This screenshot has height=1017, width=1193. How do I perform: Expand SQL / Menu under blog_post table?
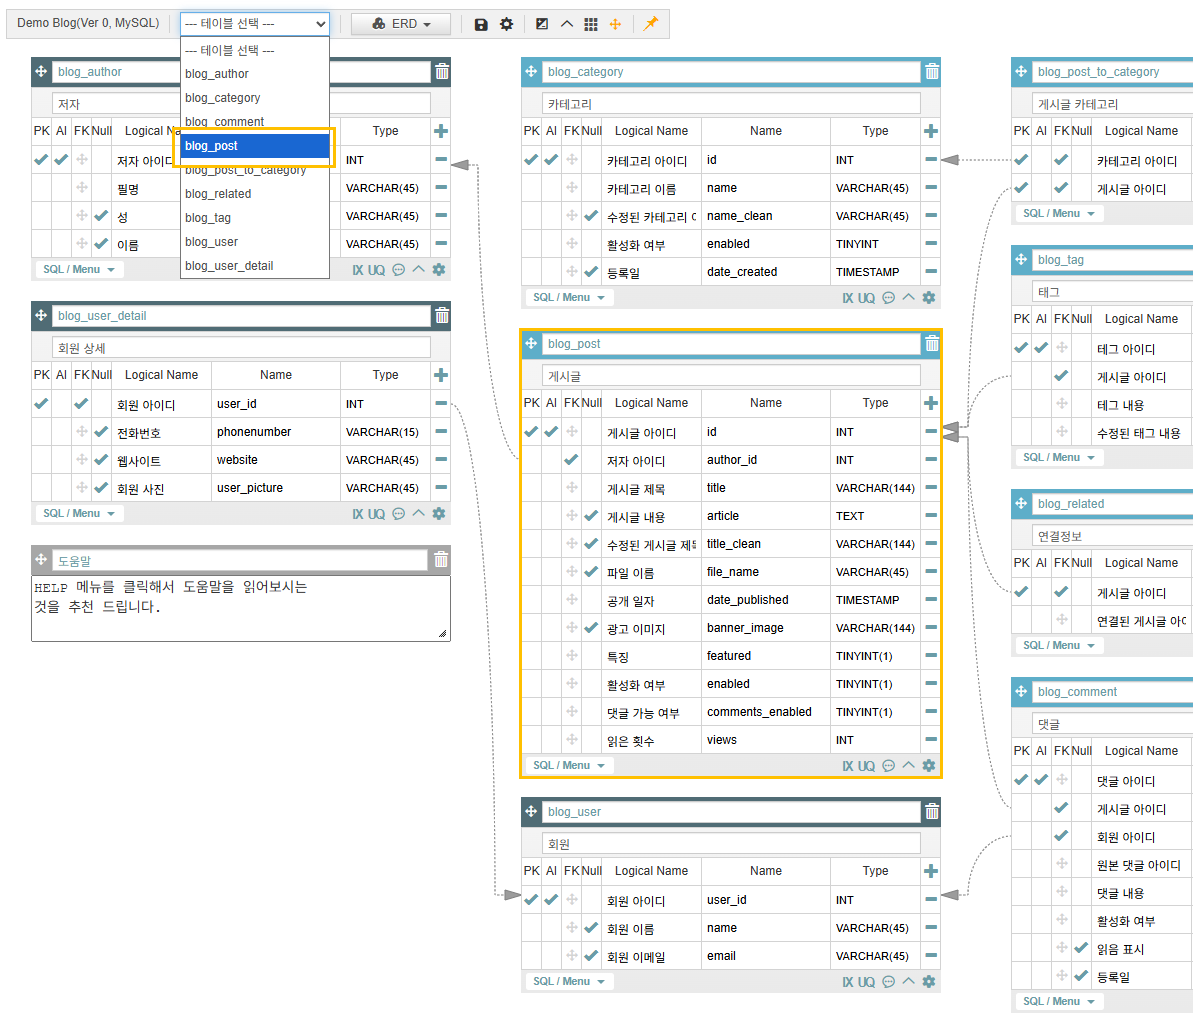click(568, 766)
